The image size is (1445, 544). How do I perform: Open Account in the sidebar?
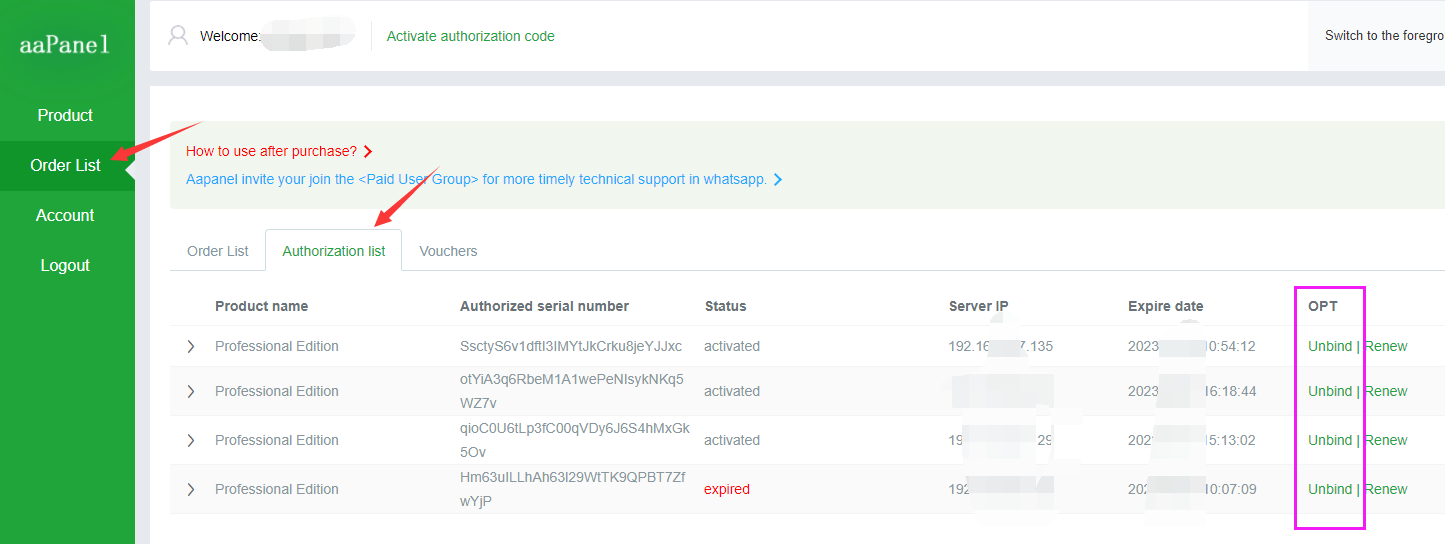click(66, 215)
